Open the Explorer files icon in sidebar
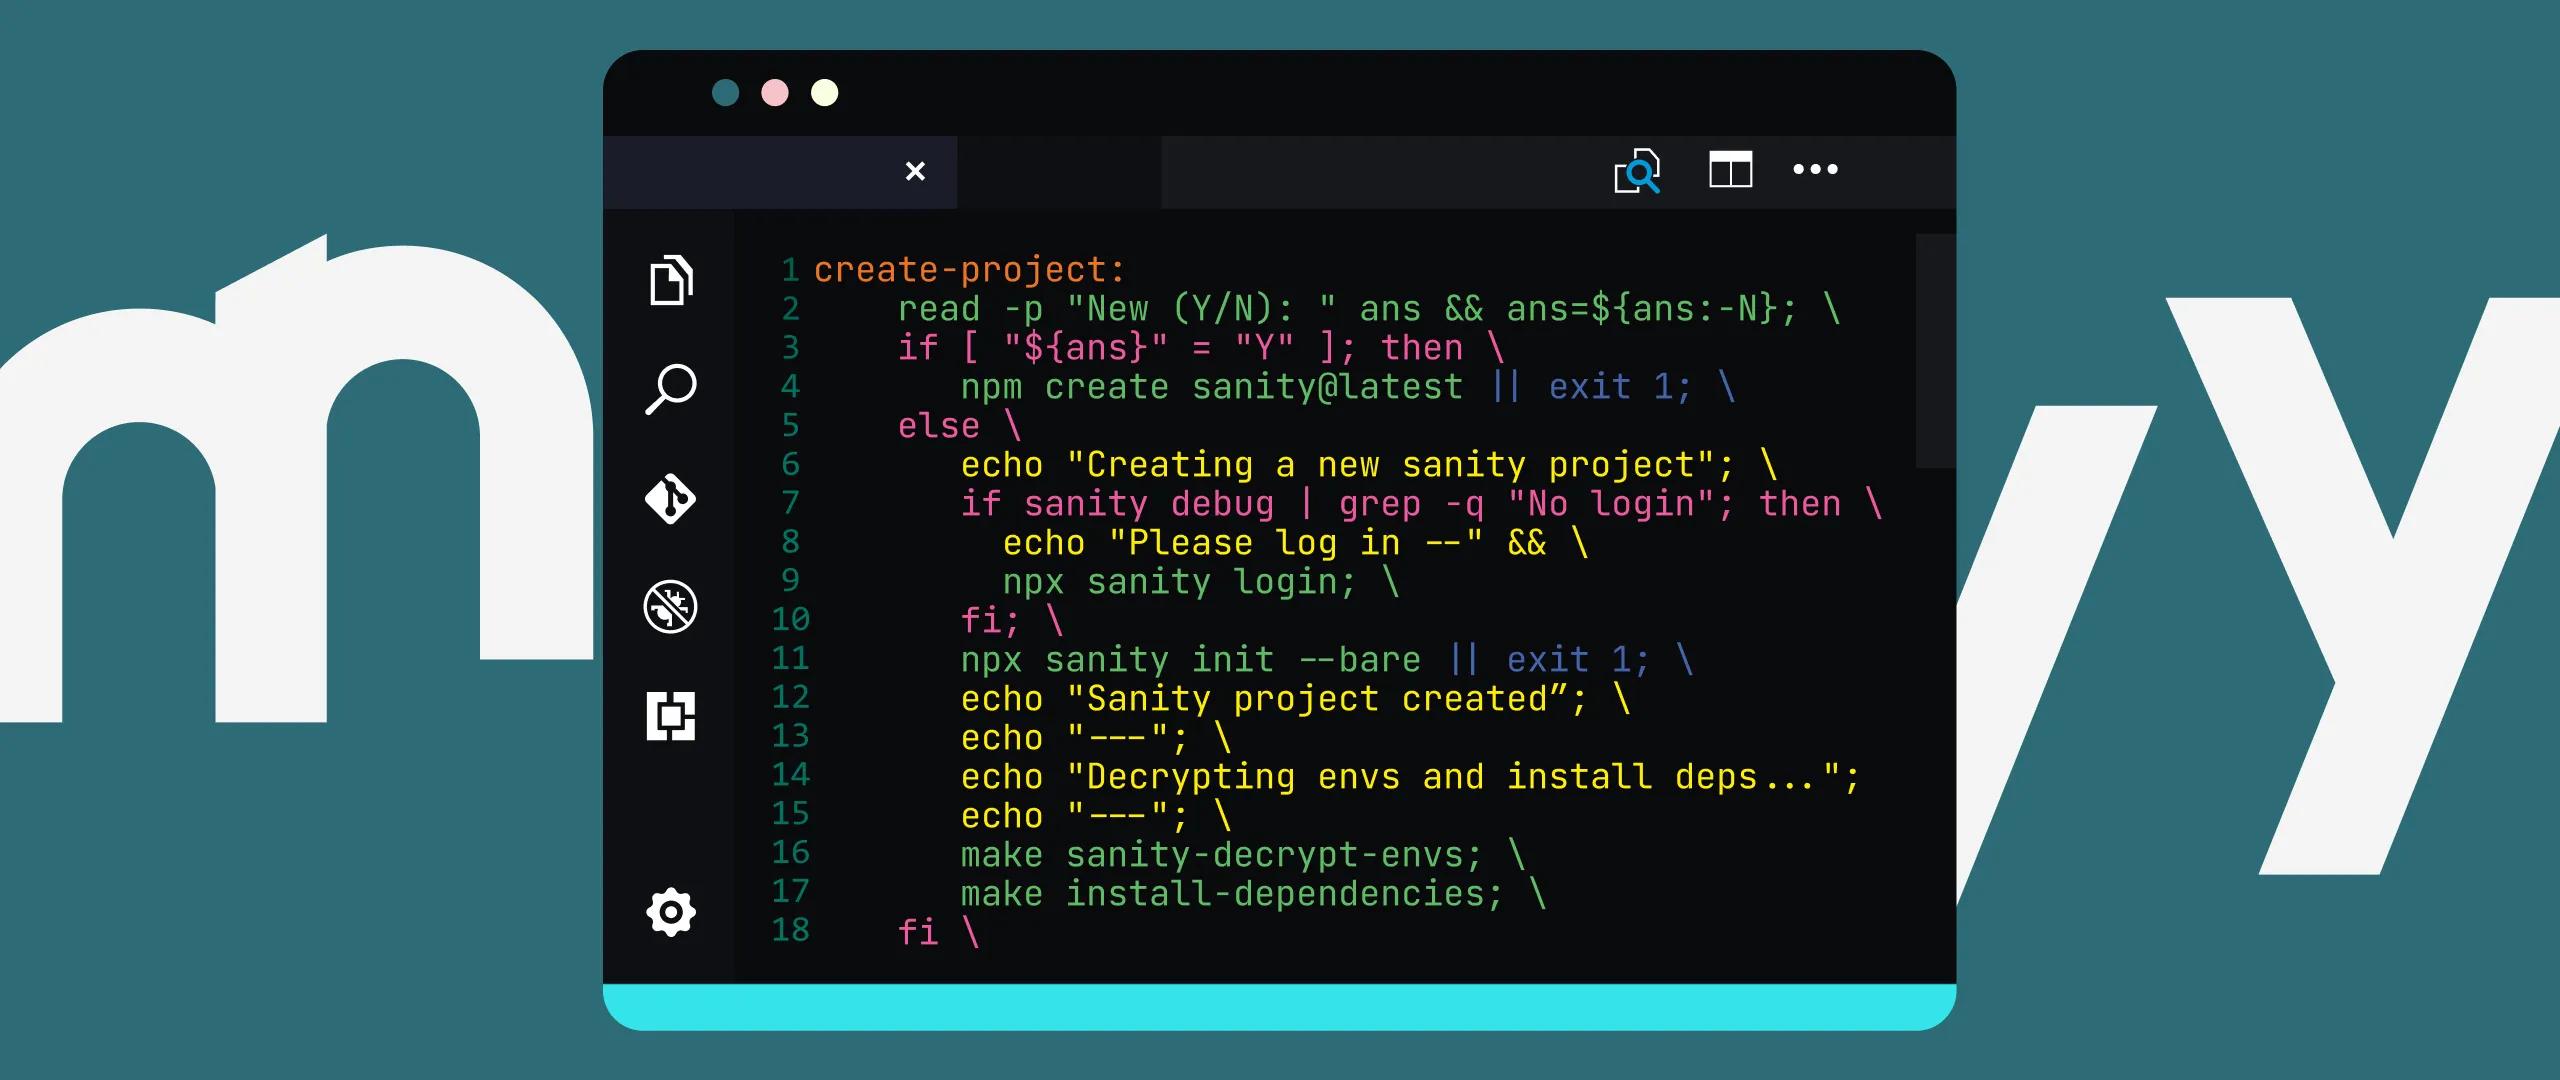 (671, 280)
